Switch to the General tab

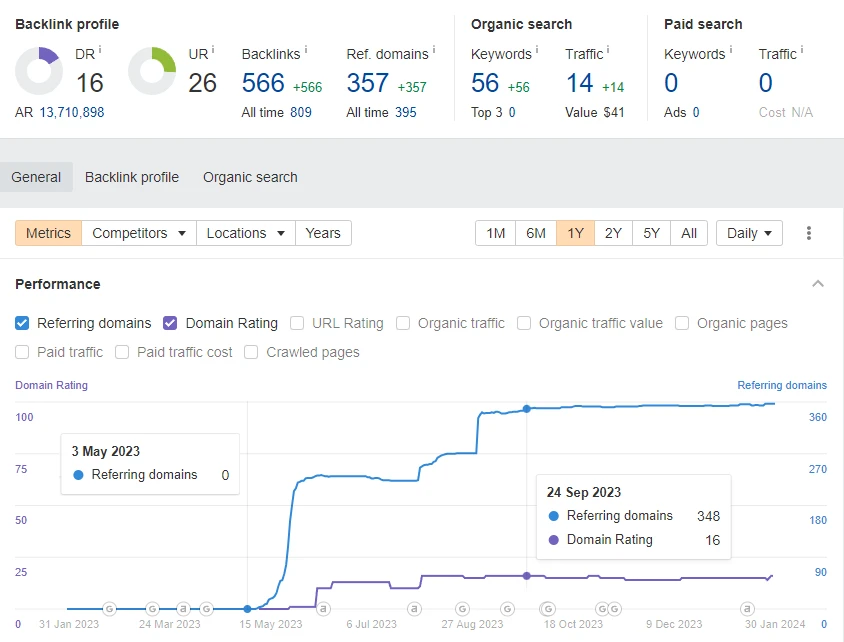[36, 177]
